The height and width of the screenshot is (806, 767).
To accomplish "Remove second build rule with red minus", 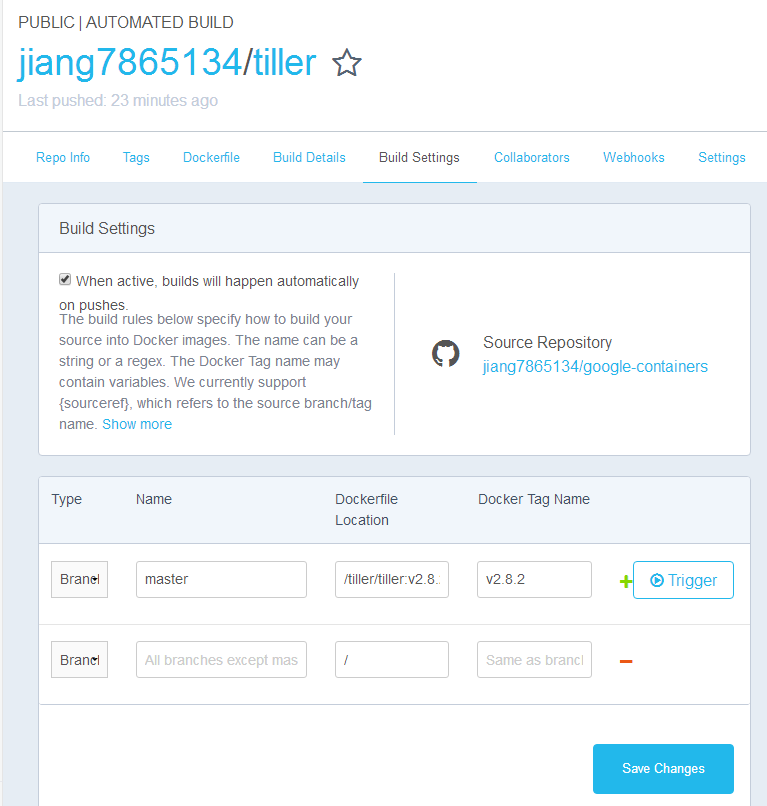I will coord(626,661).
